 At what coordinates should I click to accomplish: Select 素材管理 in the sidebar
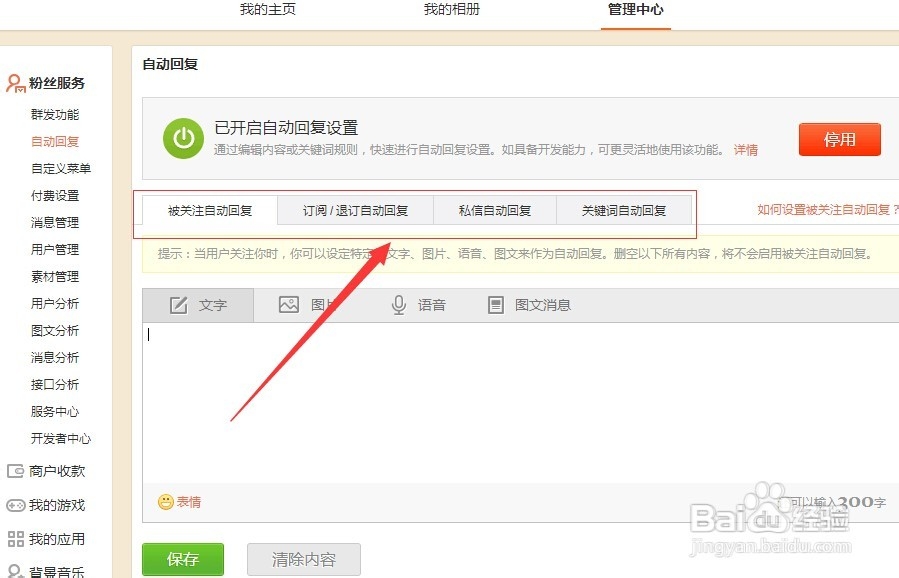click(55, 276)
